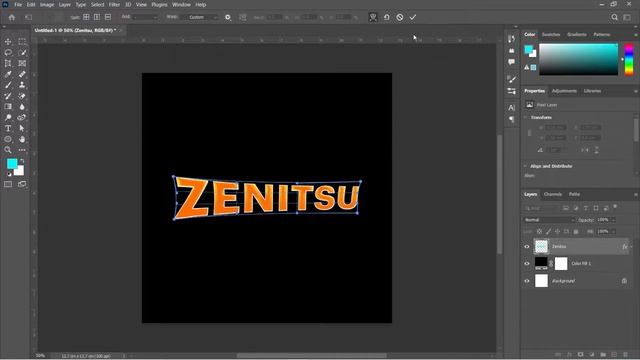The width and height of the screenshot is (640, 360).
Task: Hide the Zenitsu layer
Action: pyautogui.click(x=527, y=247)
